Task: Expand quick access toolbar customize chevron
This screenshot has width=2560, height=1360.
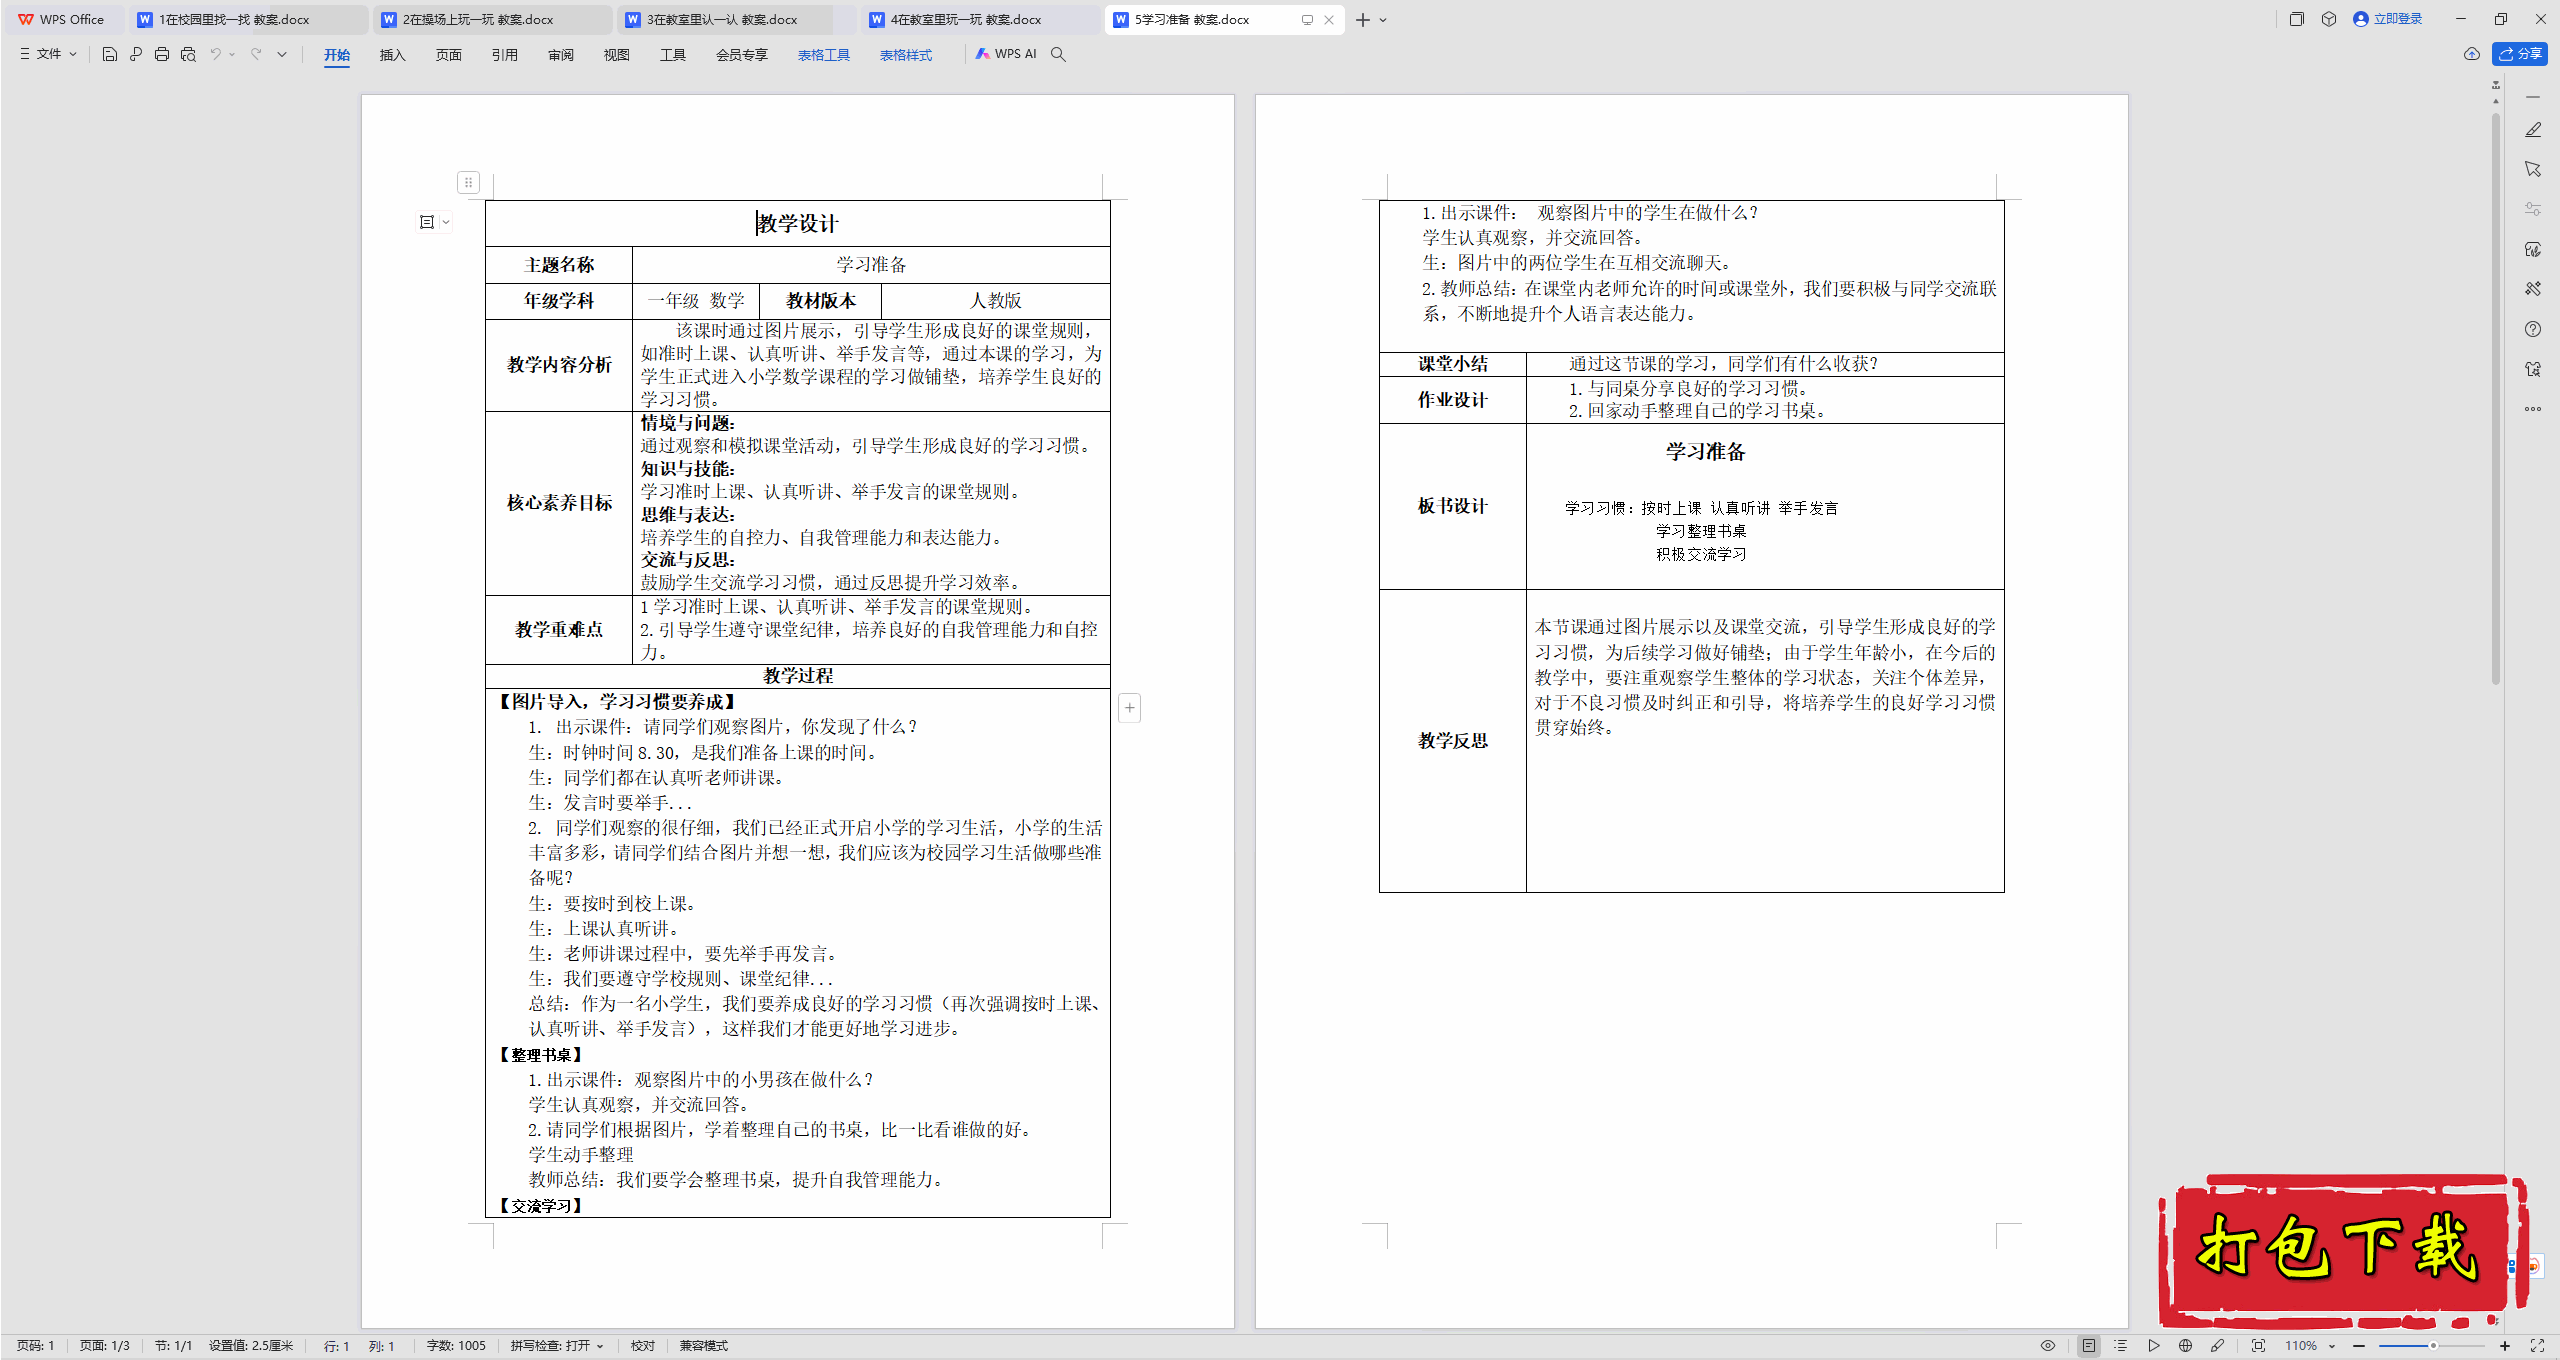Action: 282,54
